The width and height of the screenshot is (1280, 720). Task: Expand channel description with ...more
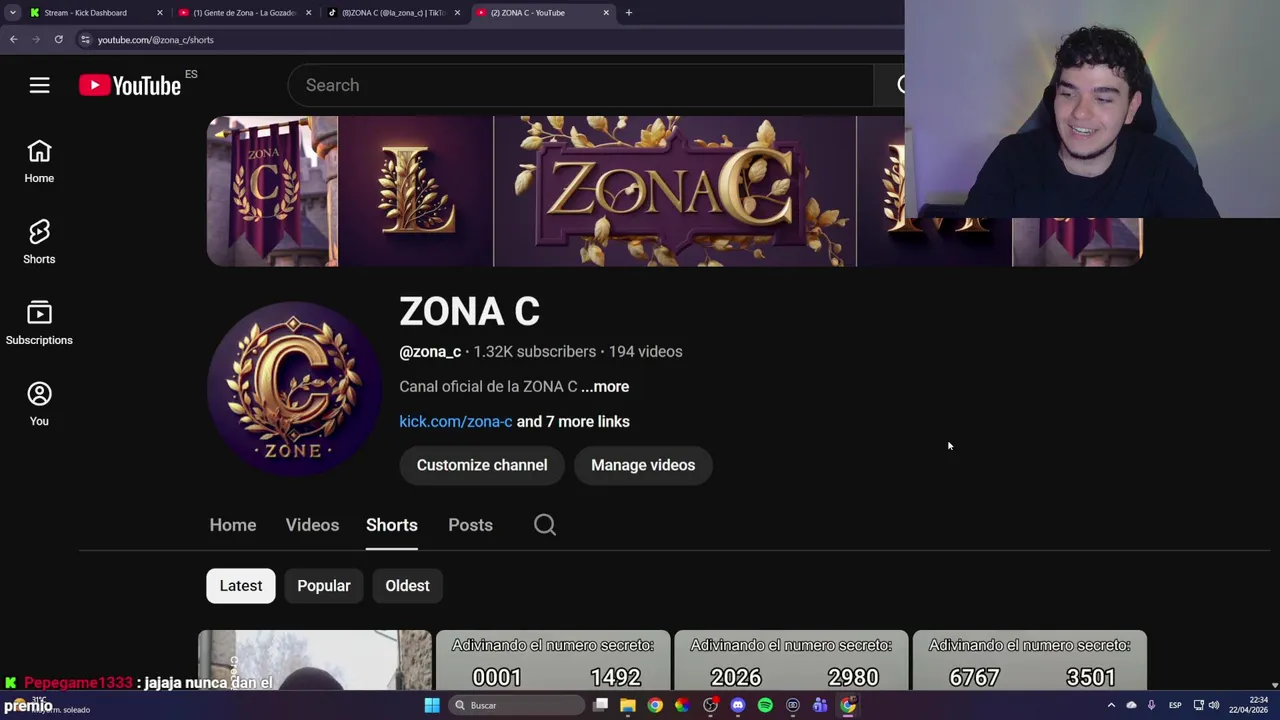point(605,386)
